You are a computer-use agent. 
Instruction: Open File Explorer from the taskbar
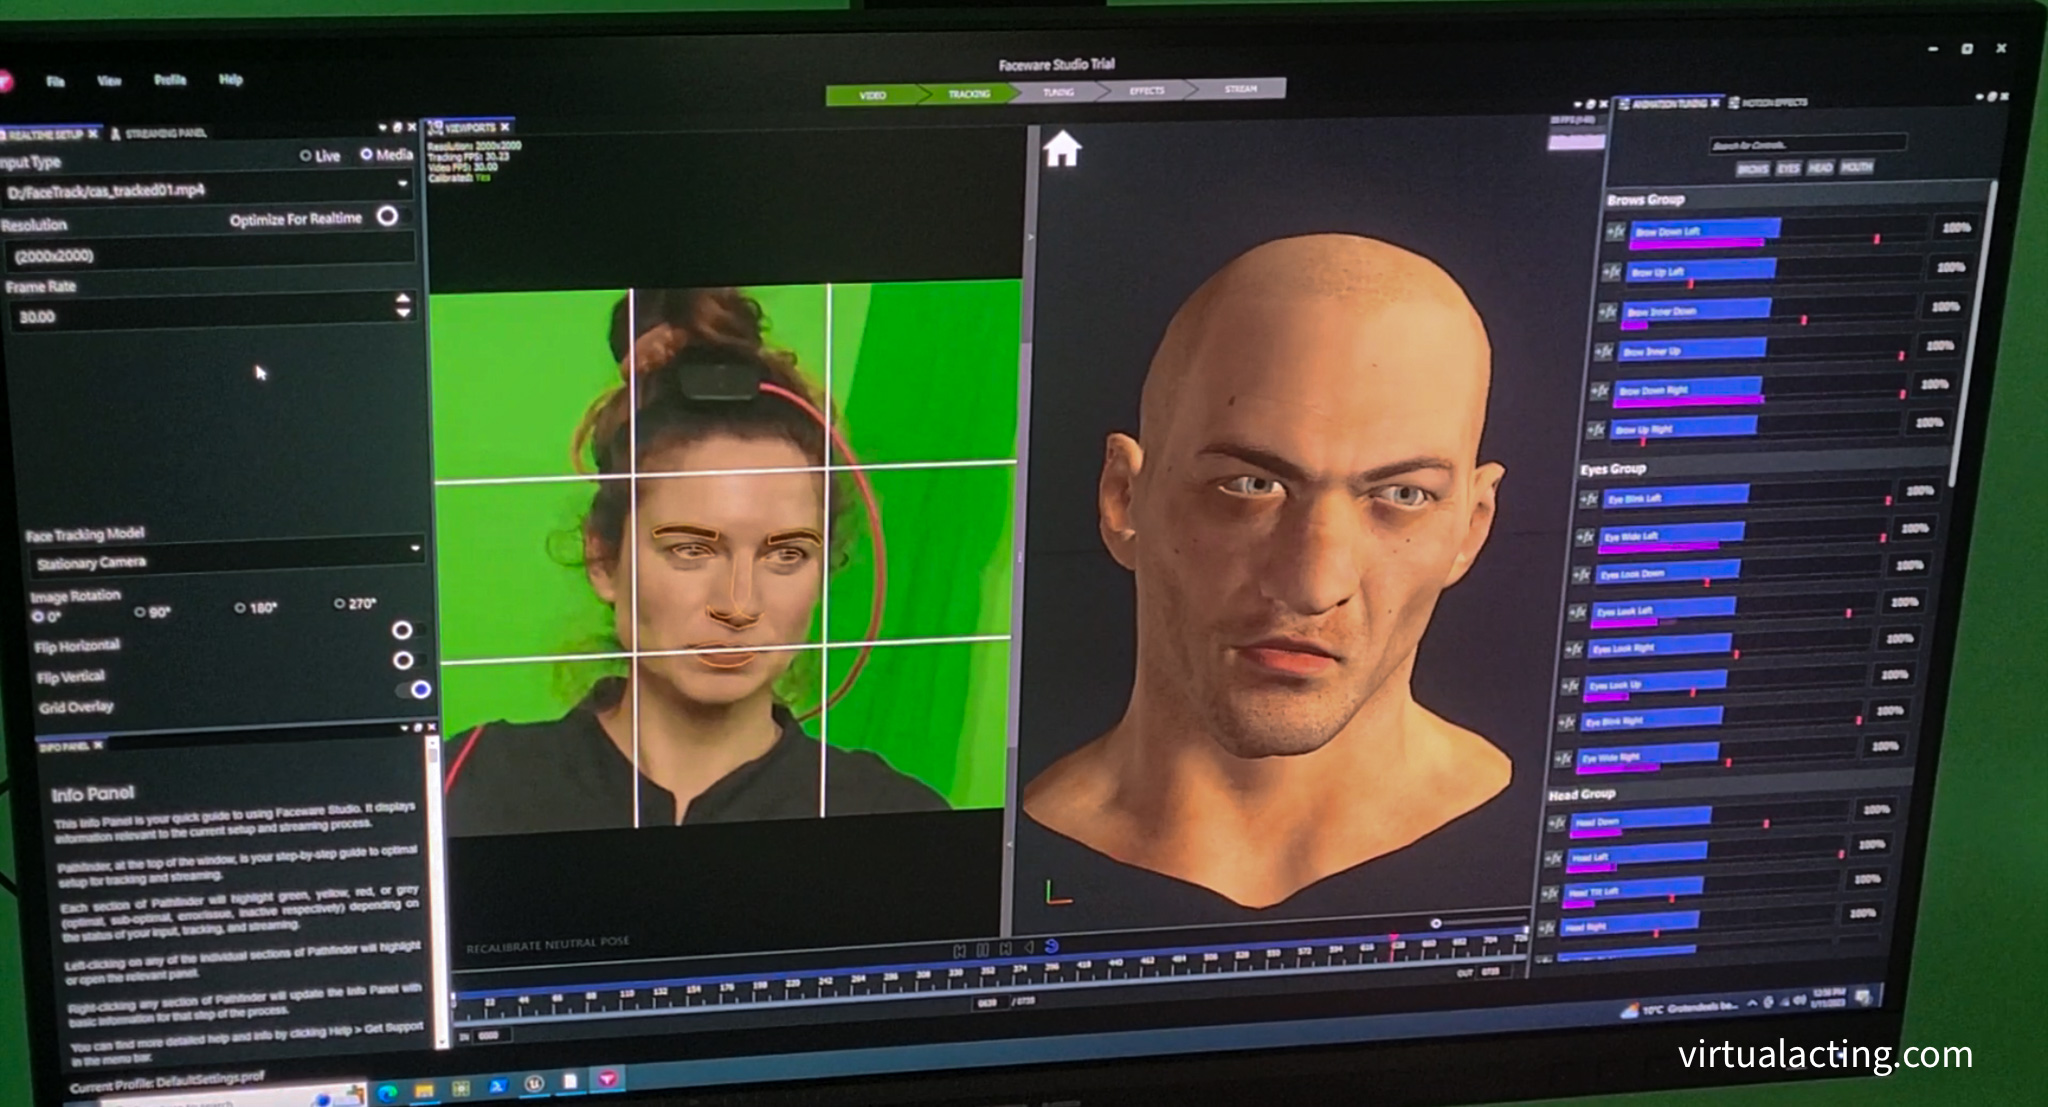click(x=424, y=1090)
